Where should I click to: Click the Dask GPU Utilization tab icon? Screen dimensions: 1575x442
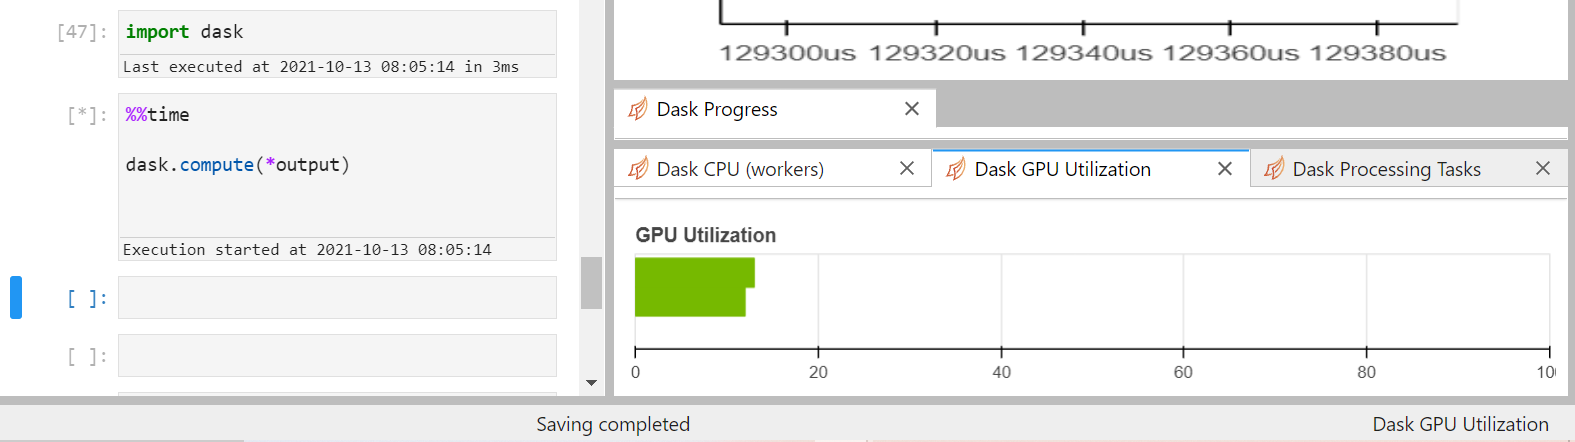956,169
